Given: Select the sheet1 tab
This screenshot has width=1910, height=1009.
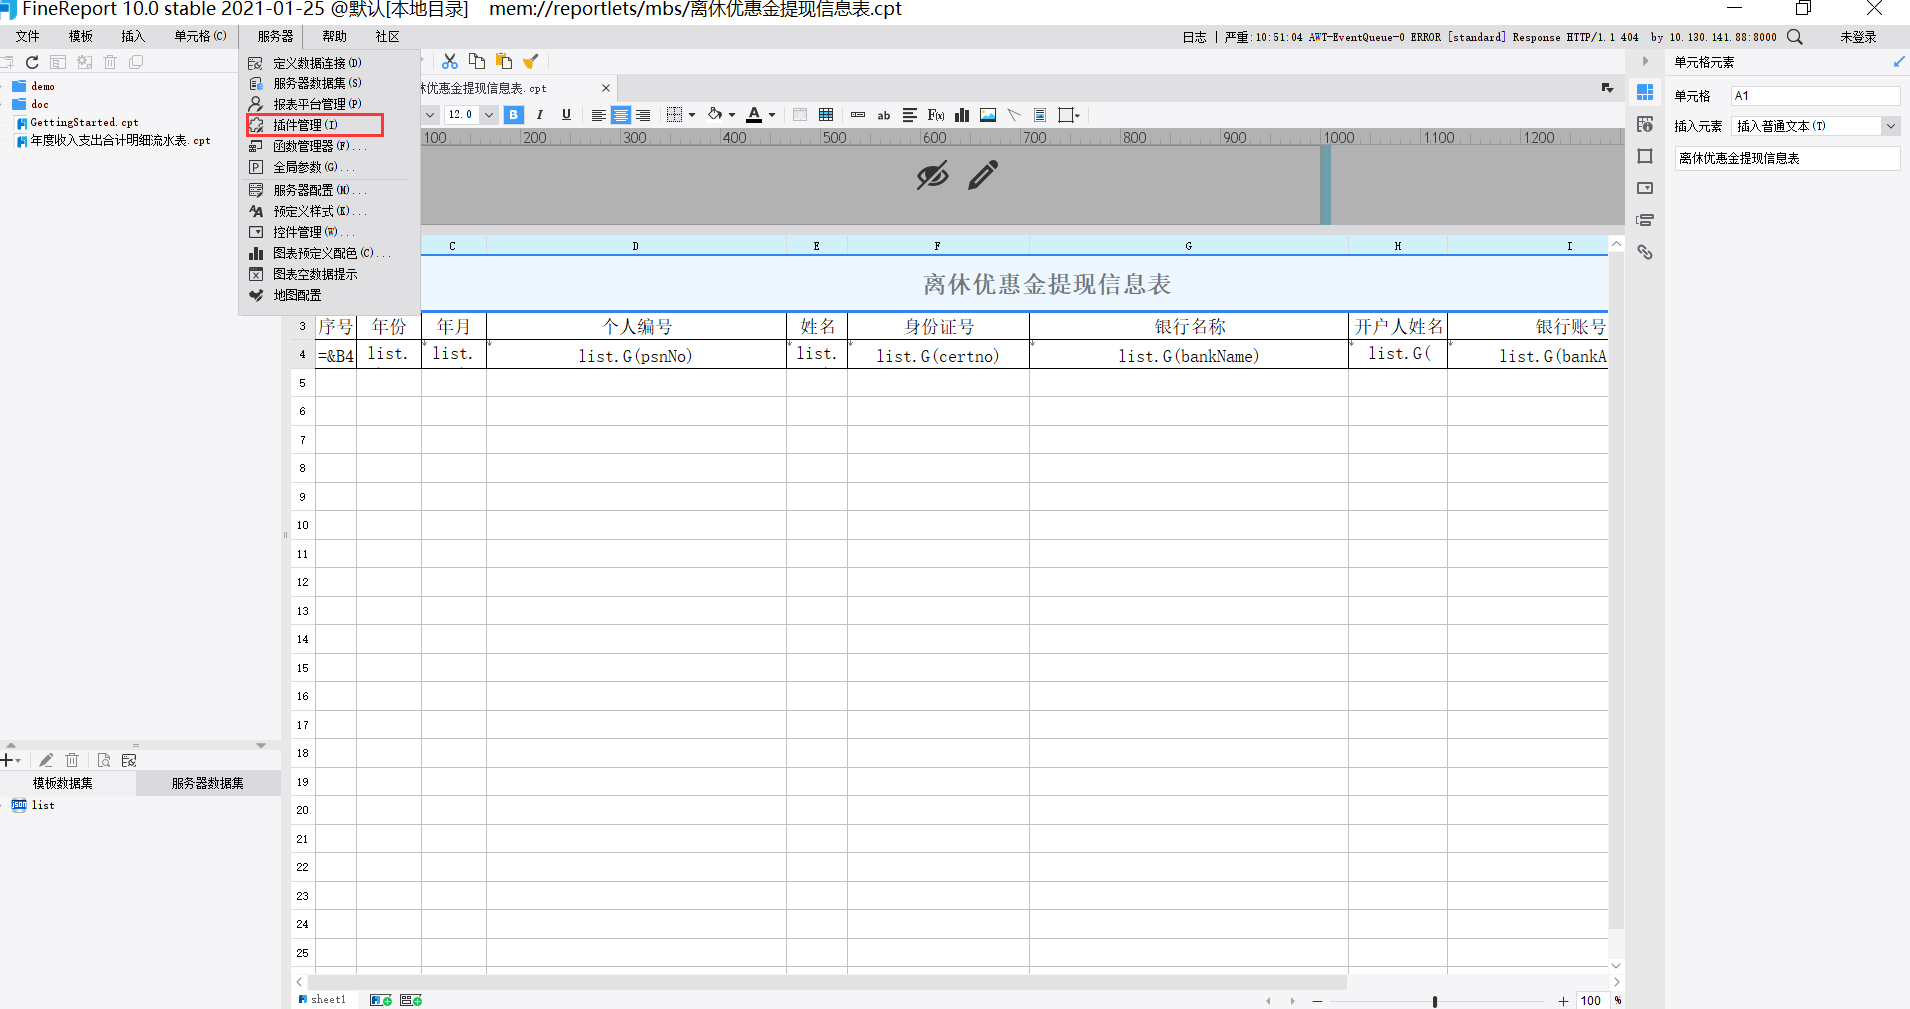Looking at the screenshot, I should pyautogui.click(x=322, y=1000).
